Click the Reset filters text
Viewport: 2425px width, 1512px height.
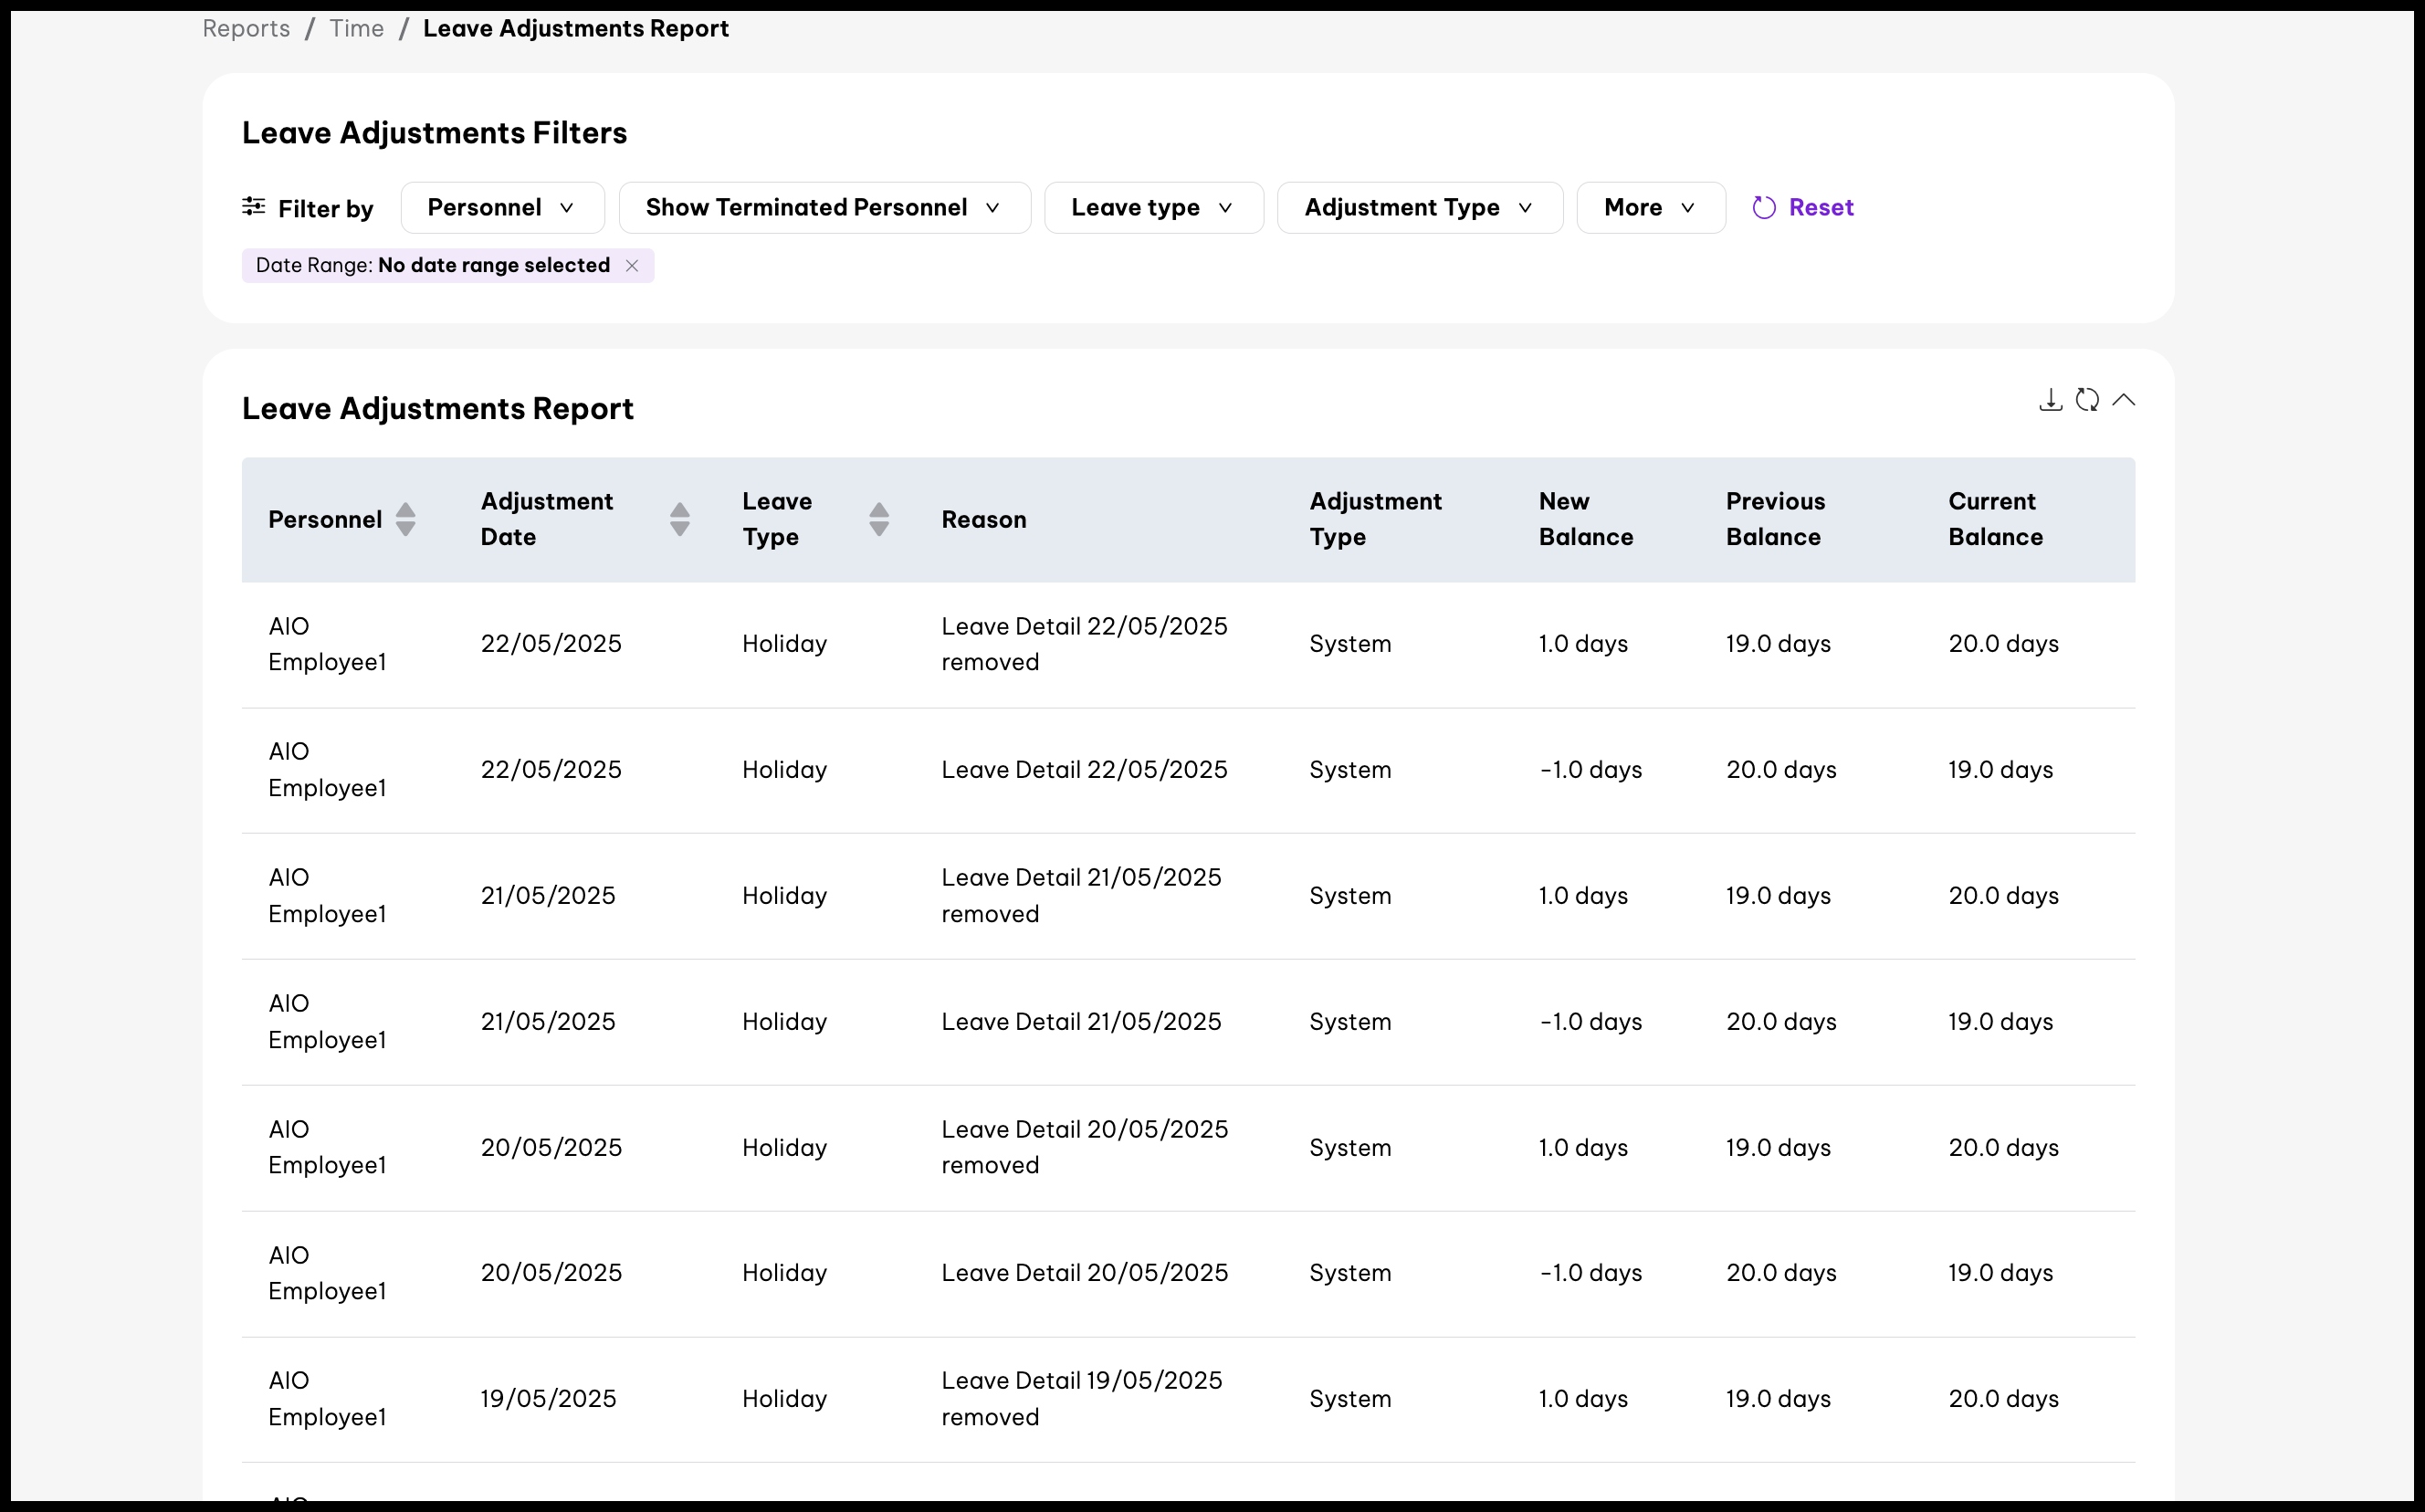(x=1820, y=208)
